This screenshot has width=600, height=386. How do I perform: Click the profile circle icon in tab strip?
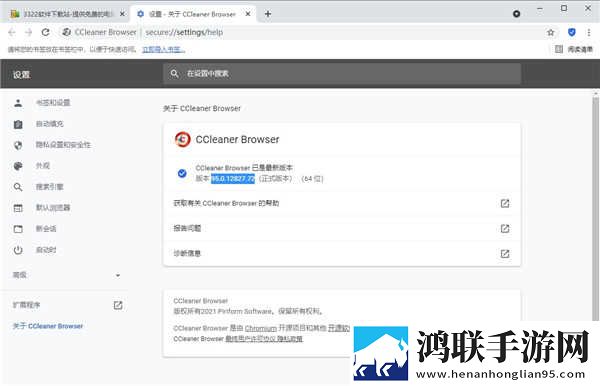tap(517, 14)
